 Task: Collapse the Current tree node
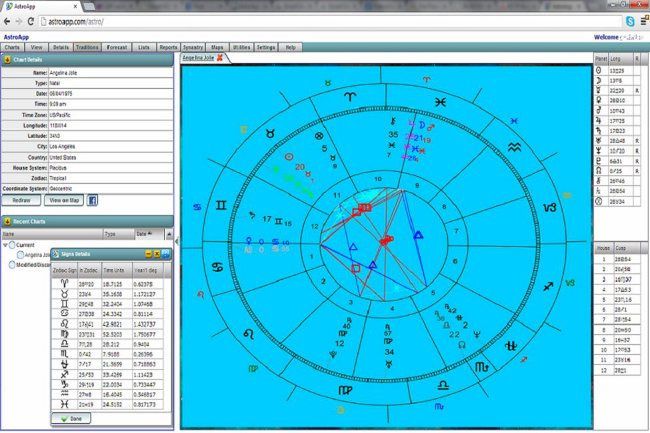[x=6, y=244]
